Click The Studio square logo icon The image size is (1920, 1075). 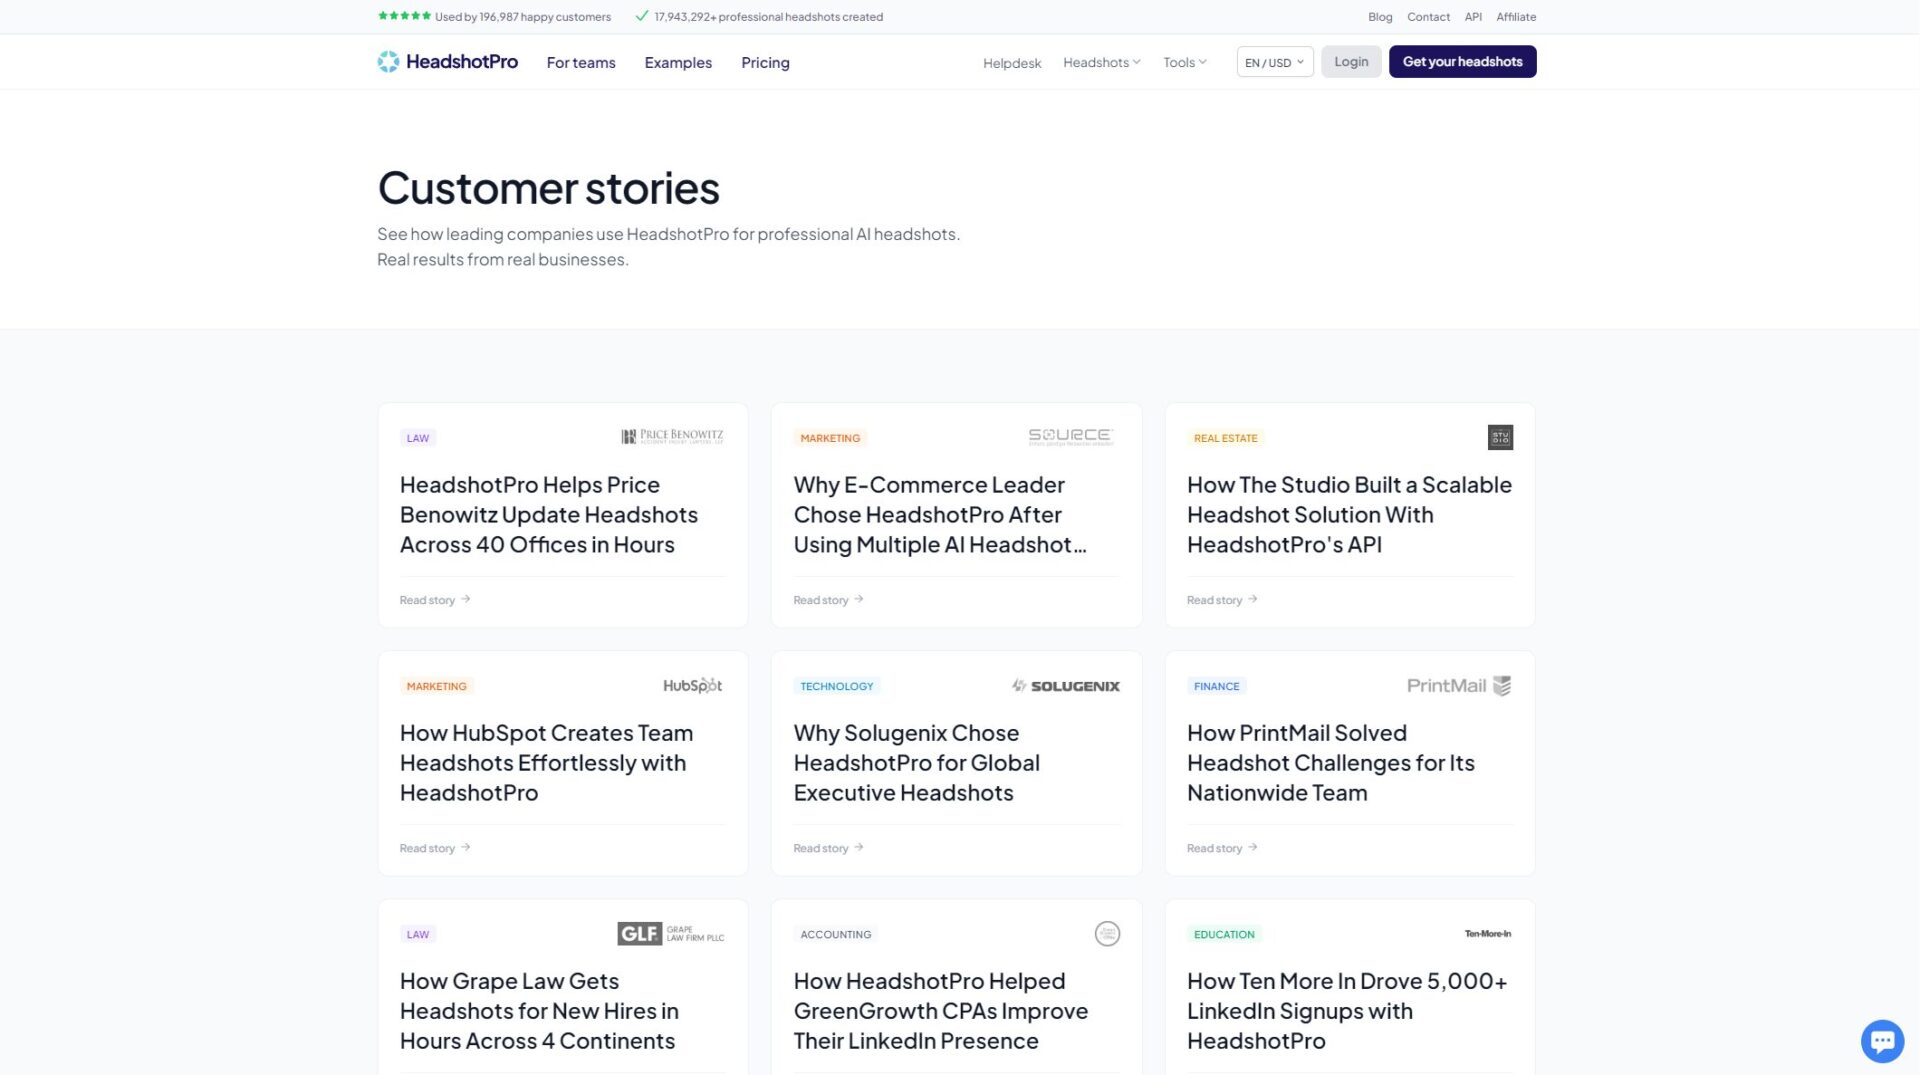[1500, 437]
